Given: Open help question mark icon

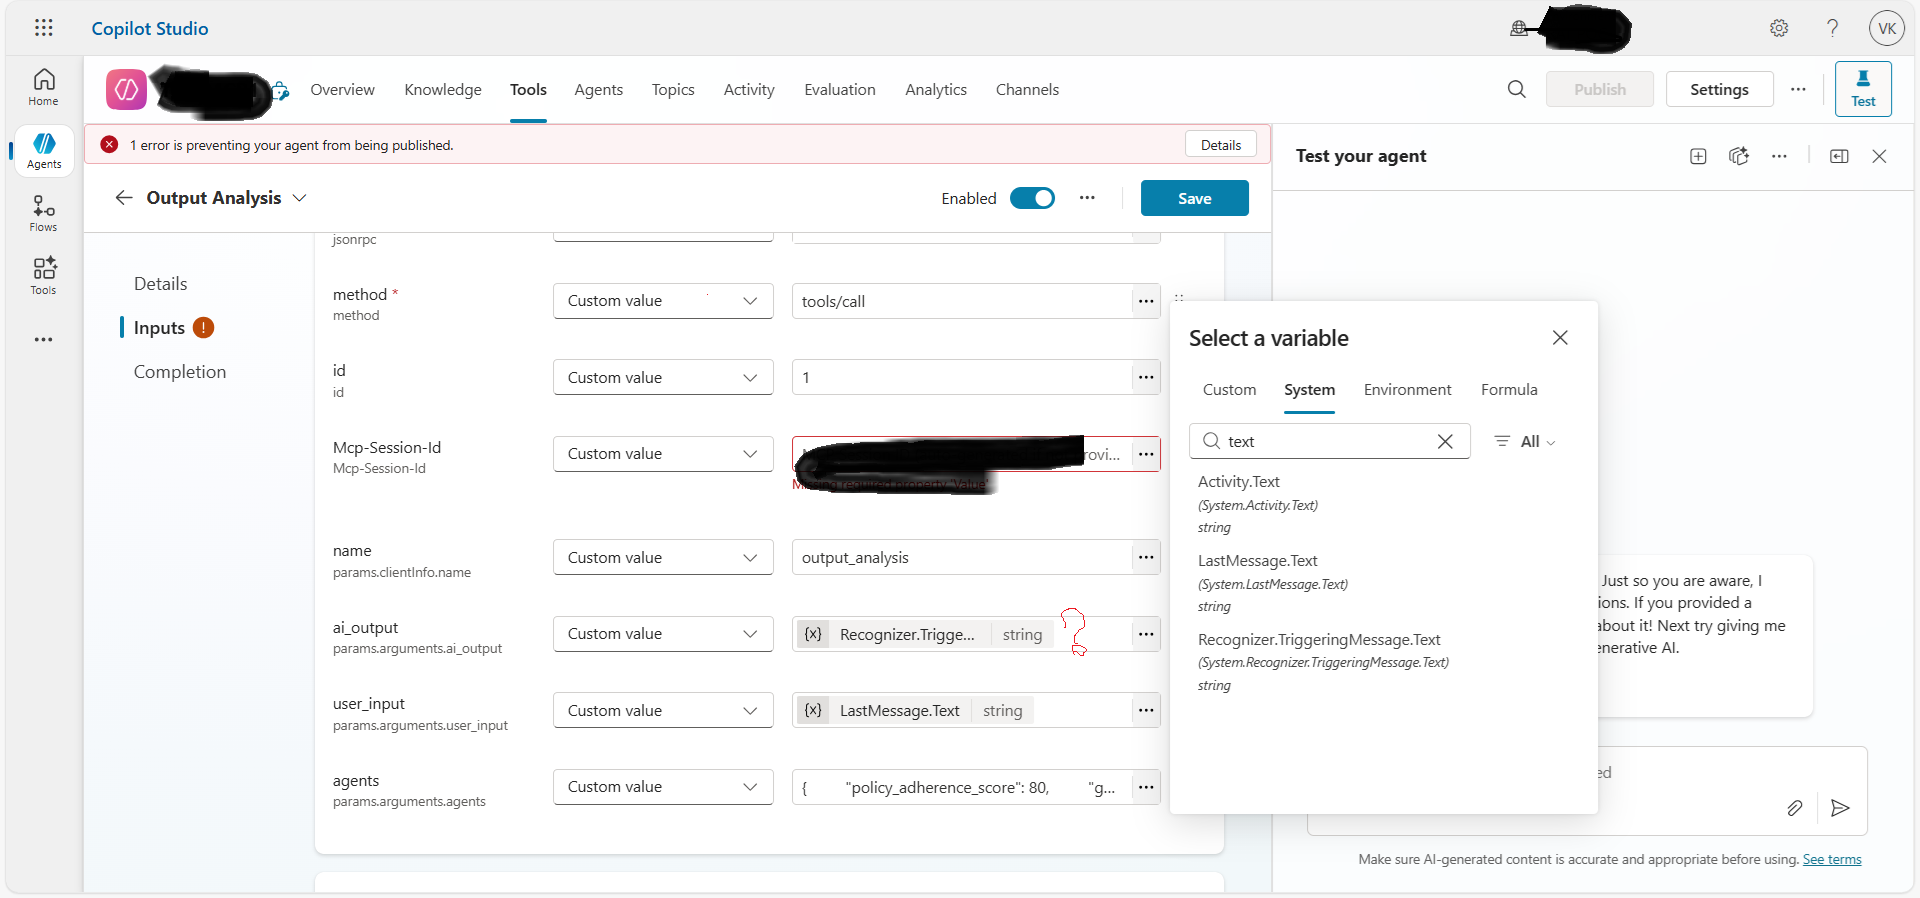Looking at the screenshot, I should (x=1832, y=28).
